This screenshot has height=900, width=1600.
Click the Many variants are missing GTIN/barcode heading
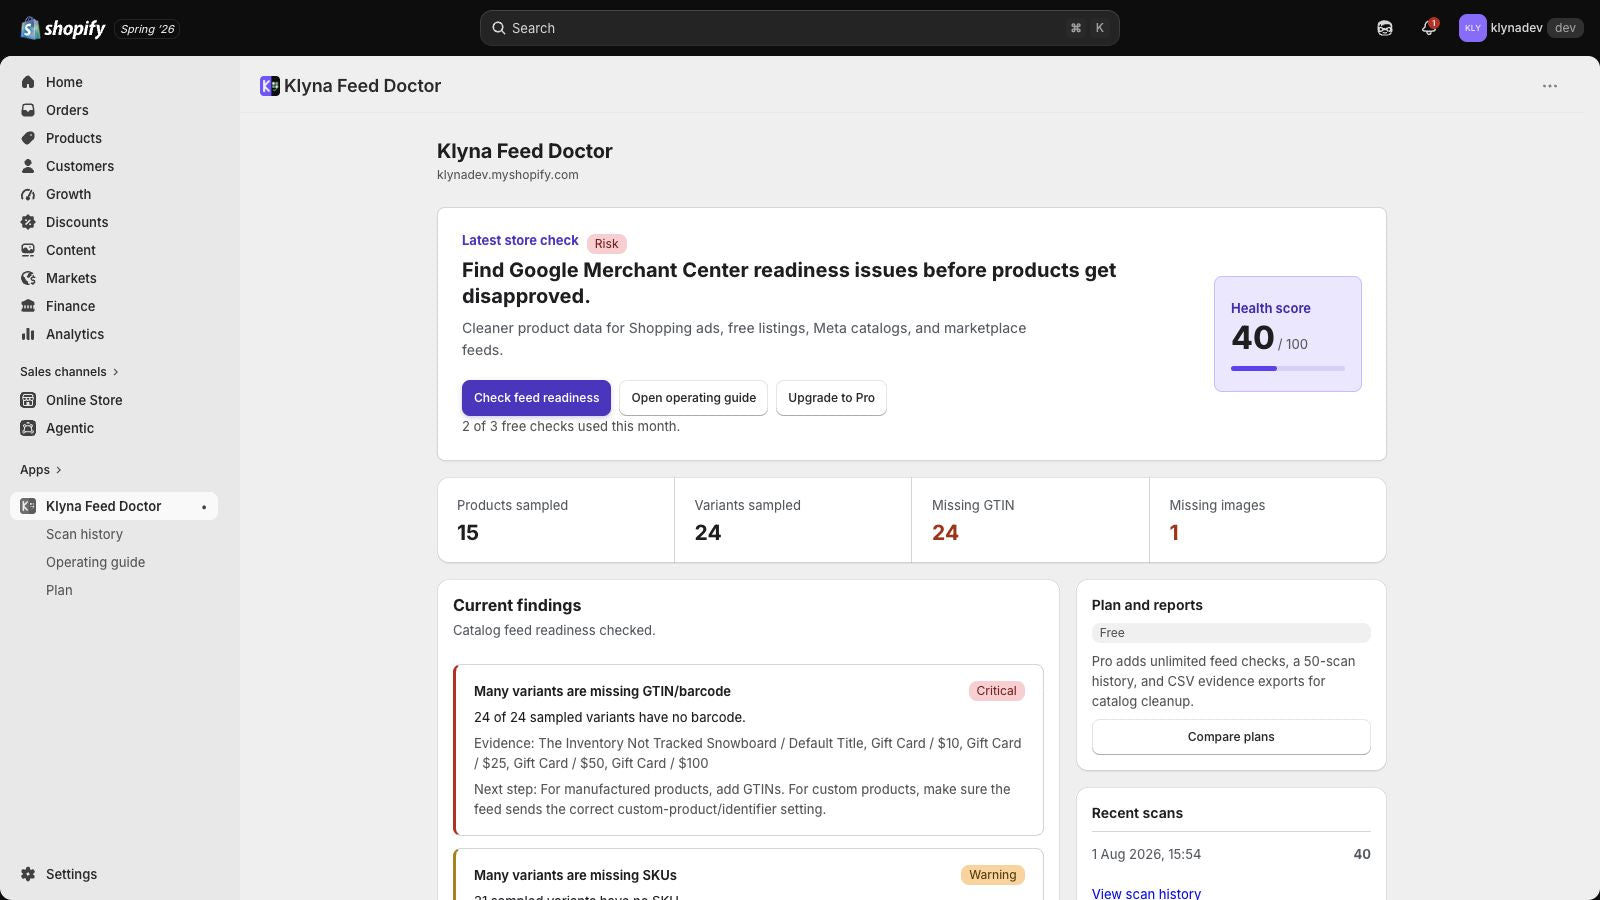[602, 691]
